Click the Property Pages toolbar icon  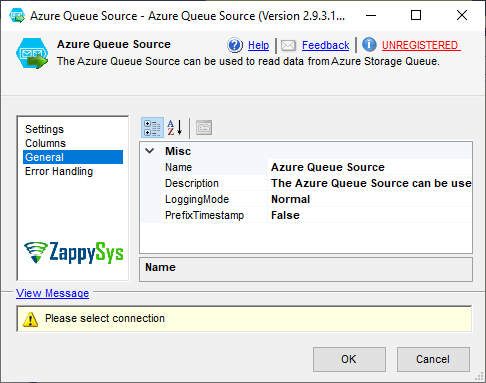click(204, 128)
